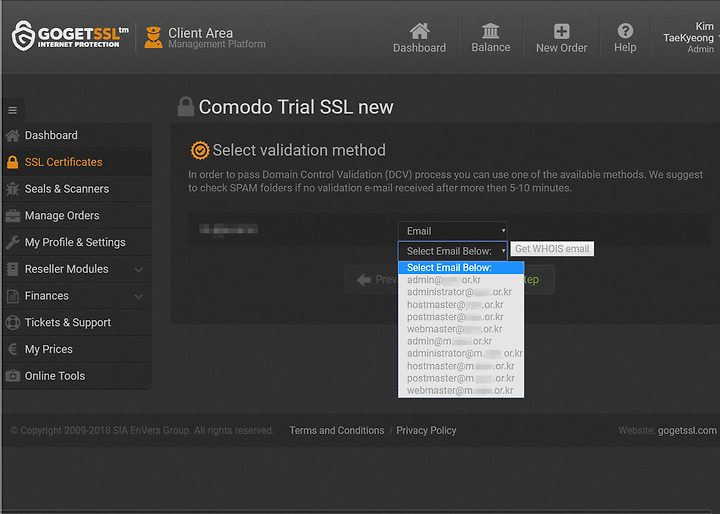720x514 pixels.
Task: Open Help via the top question mark icon
Action: [625, 31]
